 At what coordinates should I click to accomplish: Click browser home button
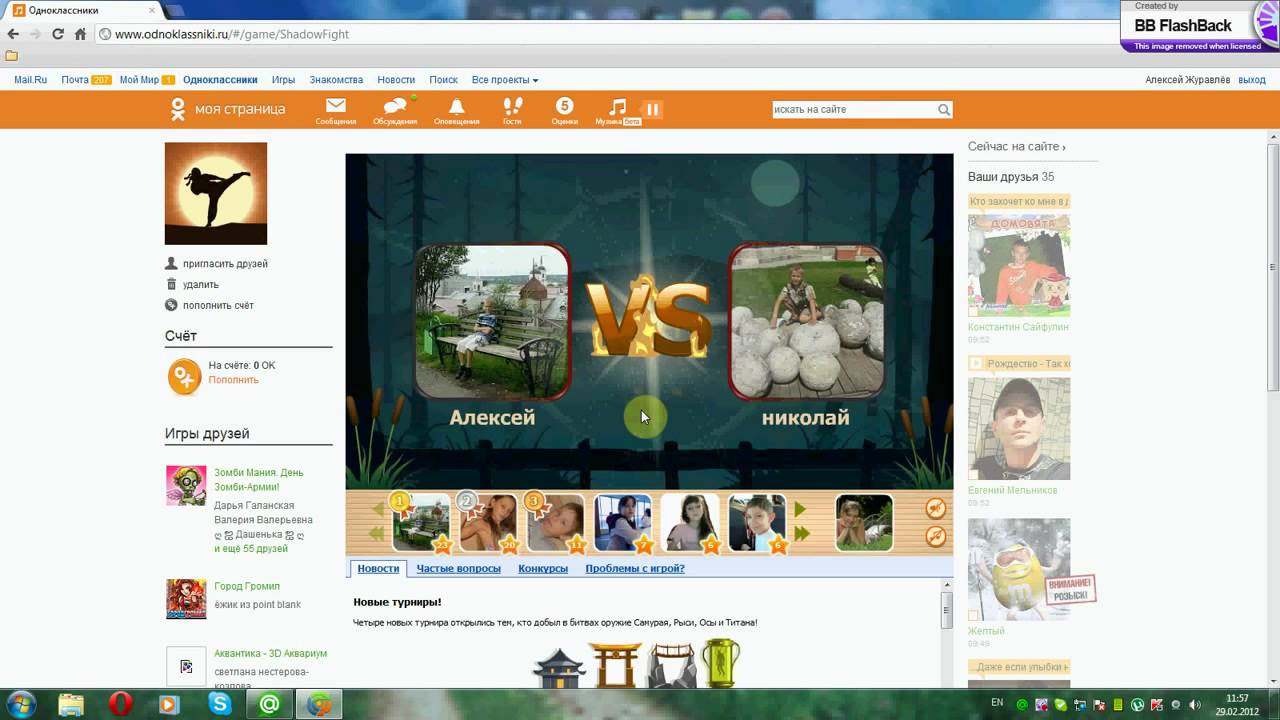pos(80,34)
